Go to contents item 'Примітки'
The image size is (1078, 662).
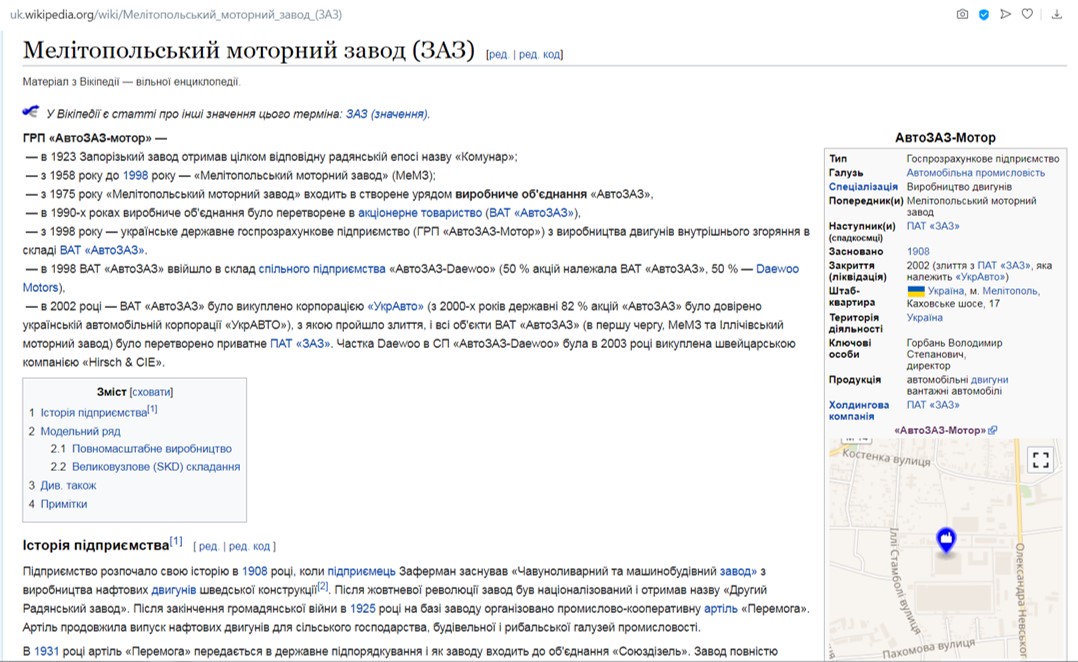(x=64, y=504)
